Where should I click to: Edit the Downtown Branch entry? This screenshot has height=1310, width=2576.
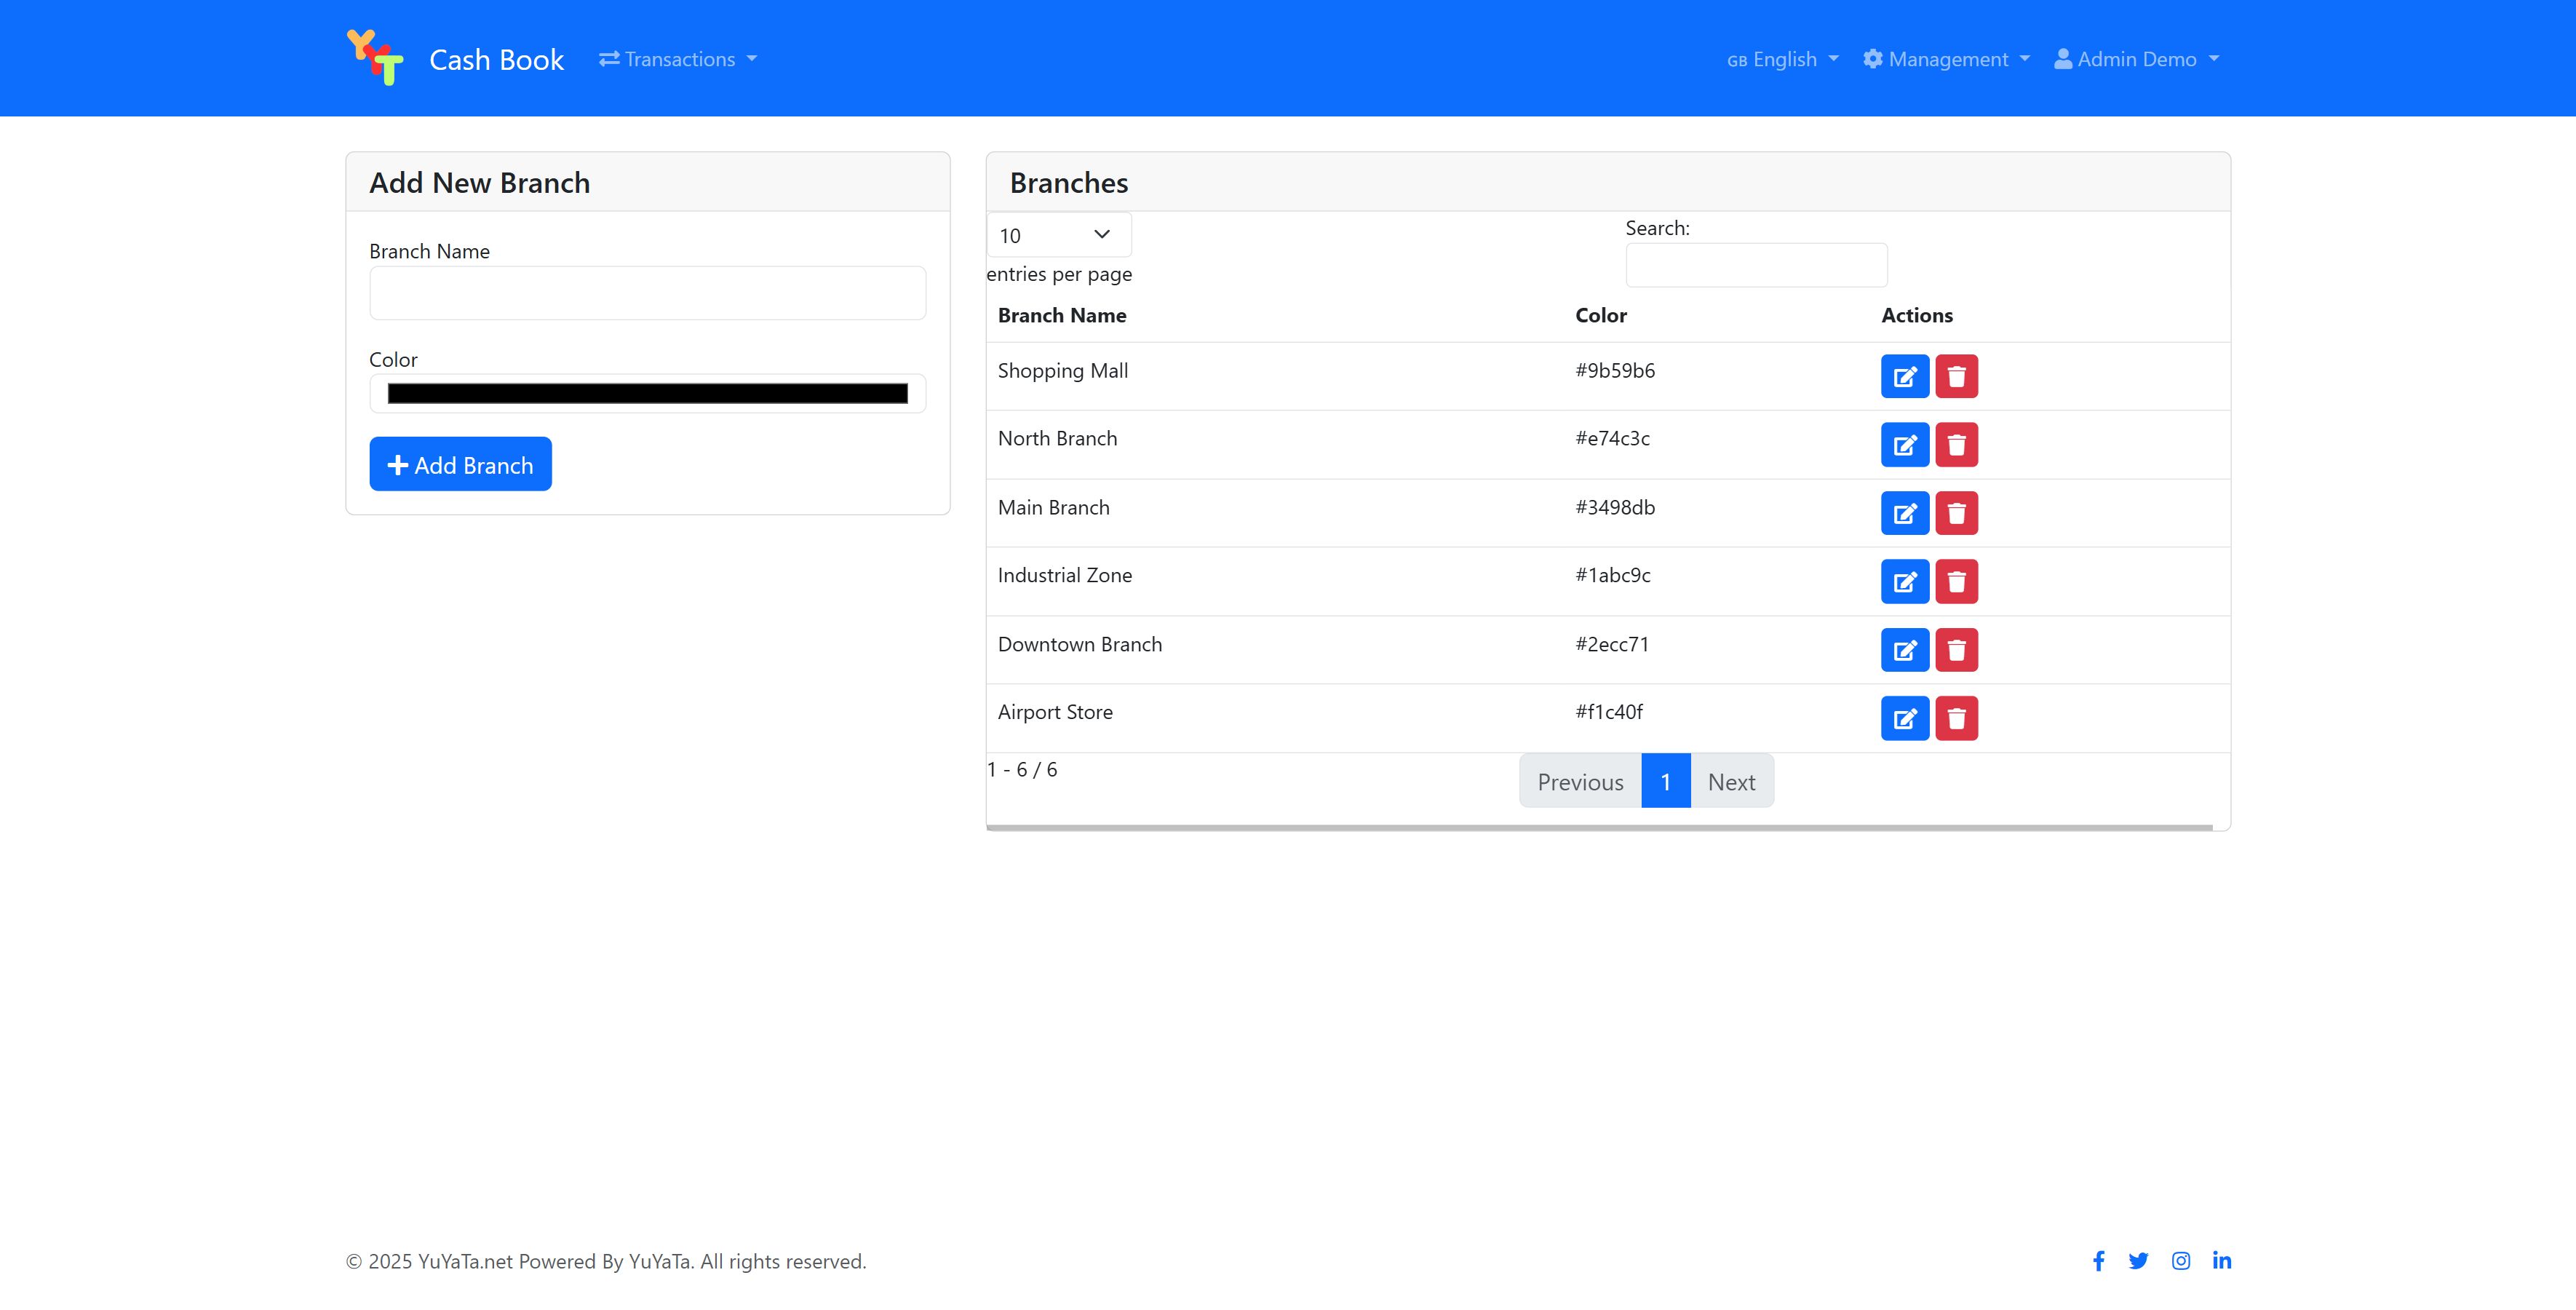[1904, 650]
